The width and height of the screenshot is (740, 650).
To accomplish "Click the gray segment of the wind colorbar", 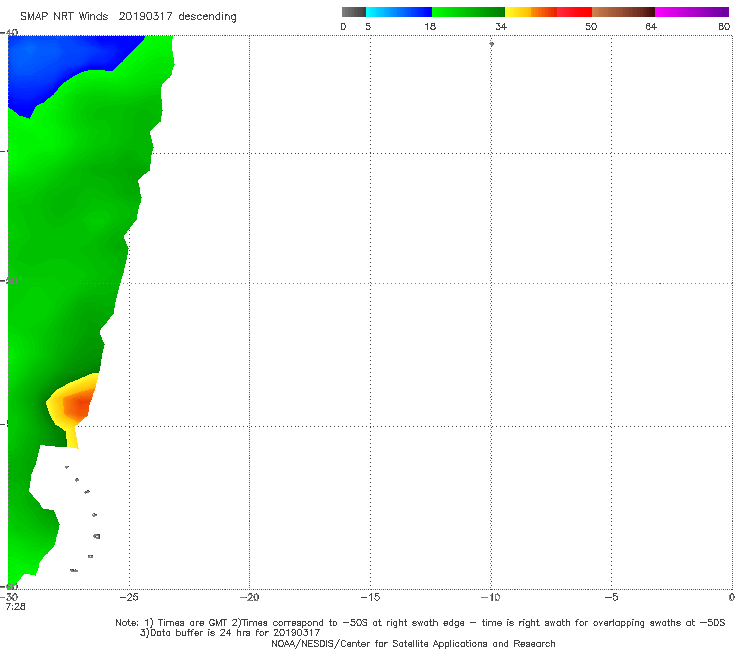I will coord(353,12).
